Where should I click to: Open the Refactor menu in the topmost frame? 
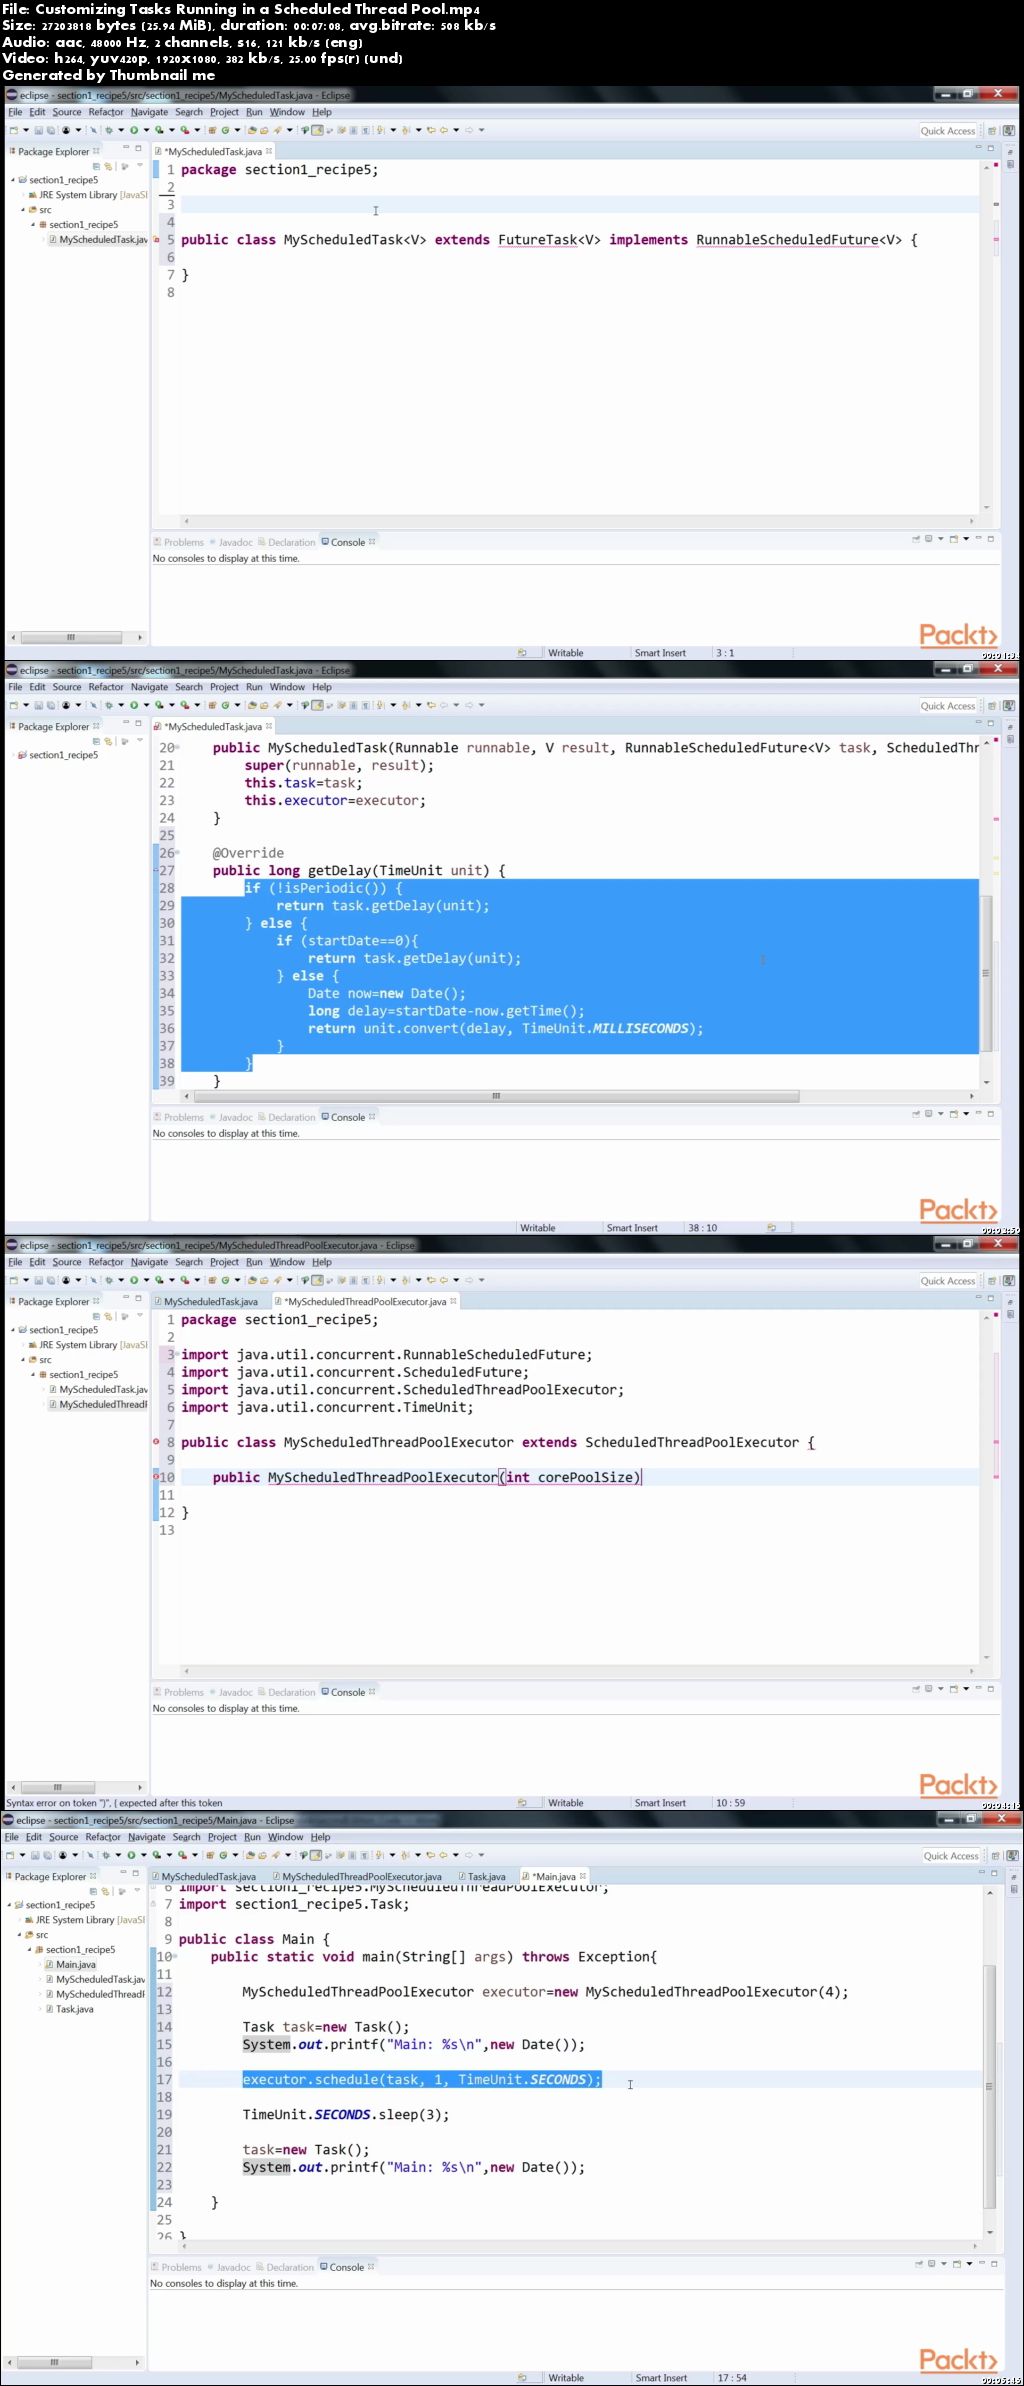(x=106, y=112)
